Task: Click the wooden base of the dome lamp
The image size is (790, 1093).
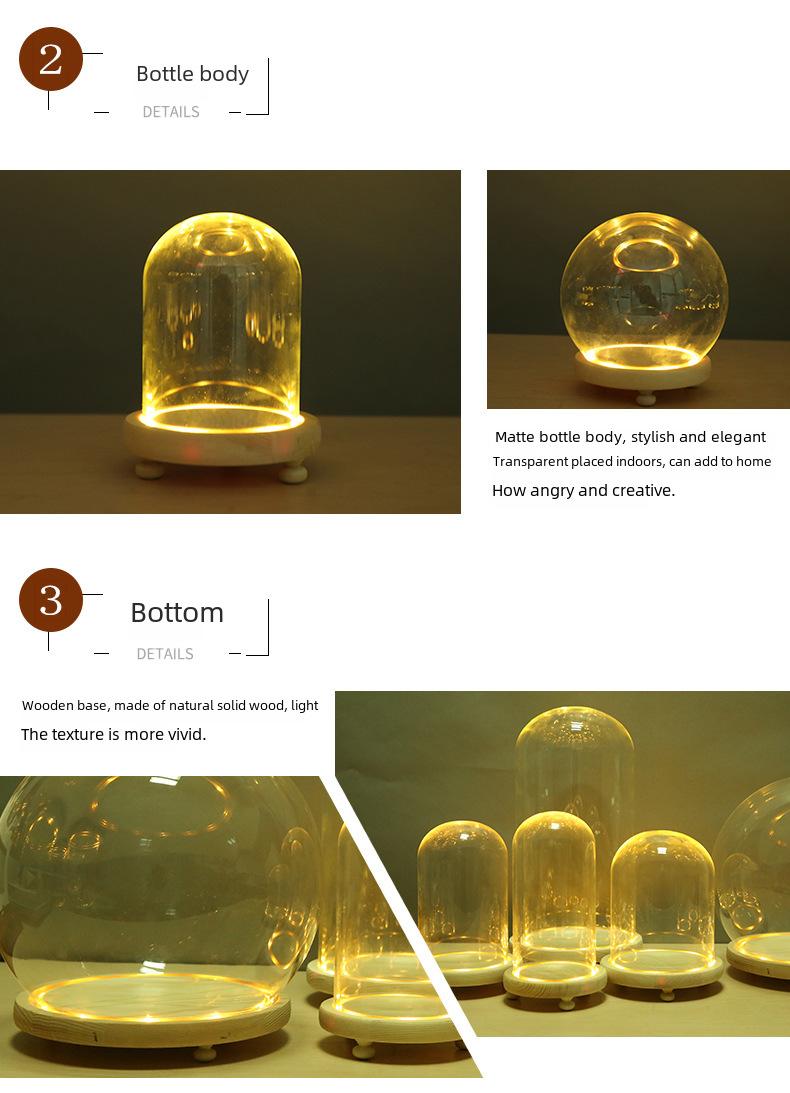Action: (222, 441)
